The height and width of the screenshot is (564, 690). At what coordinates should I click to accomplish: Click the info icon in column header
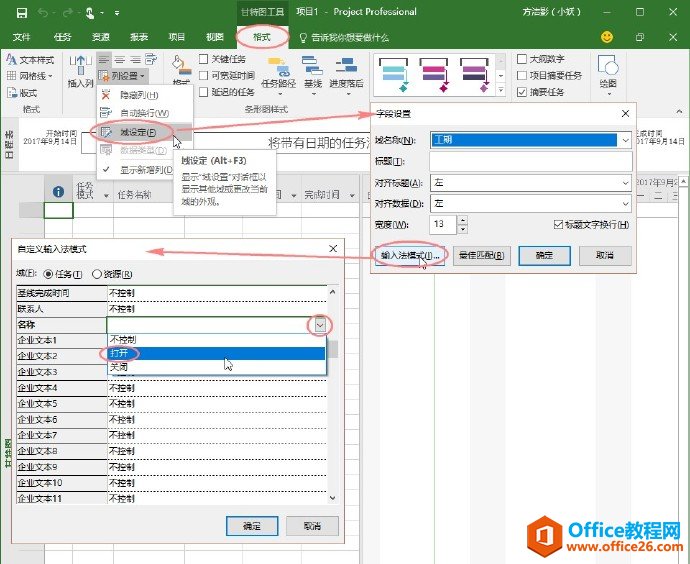(x=59, y=190)
